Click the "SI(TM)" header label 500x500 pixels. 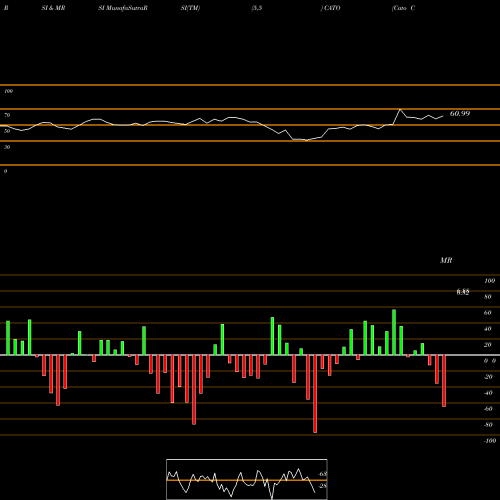pos(190,8)
